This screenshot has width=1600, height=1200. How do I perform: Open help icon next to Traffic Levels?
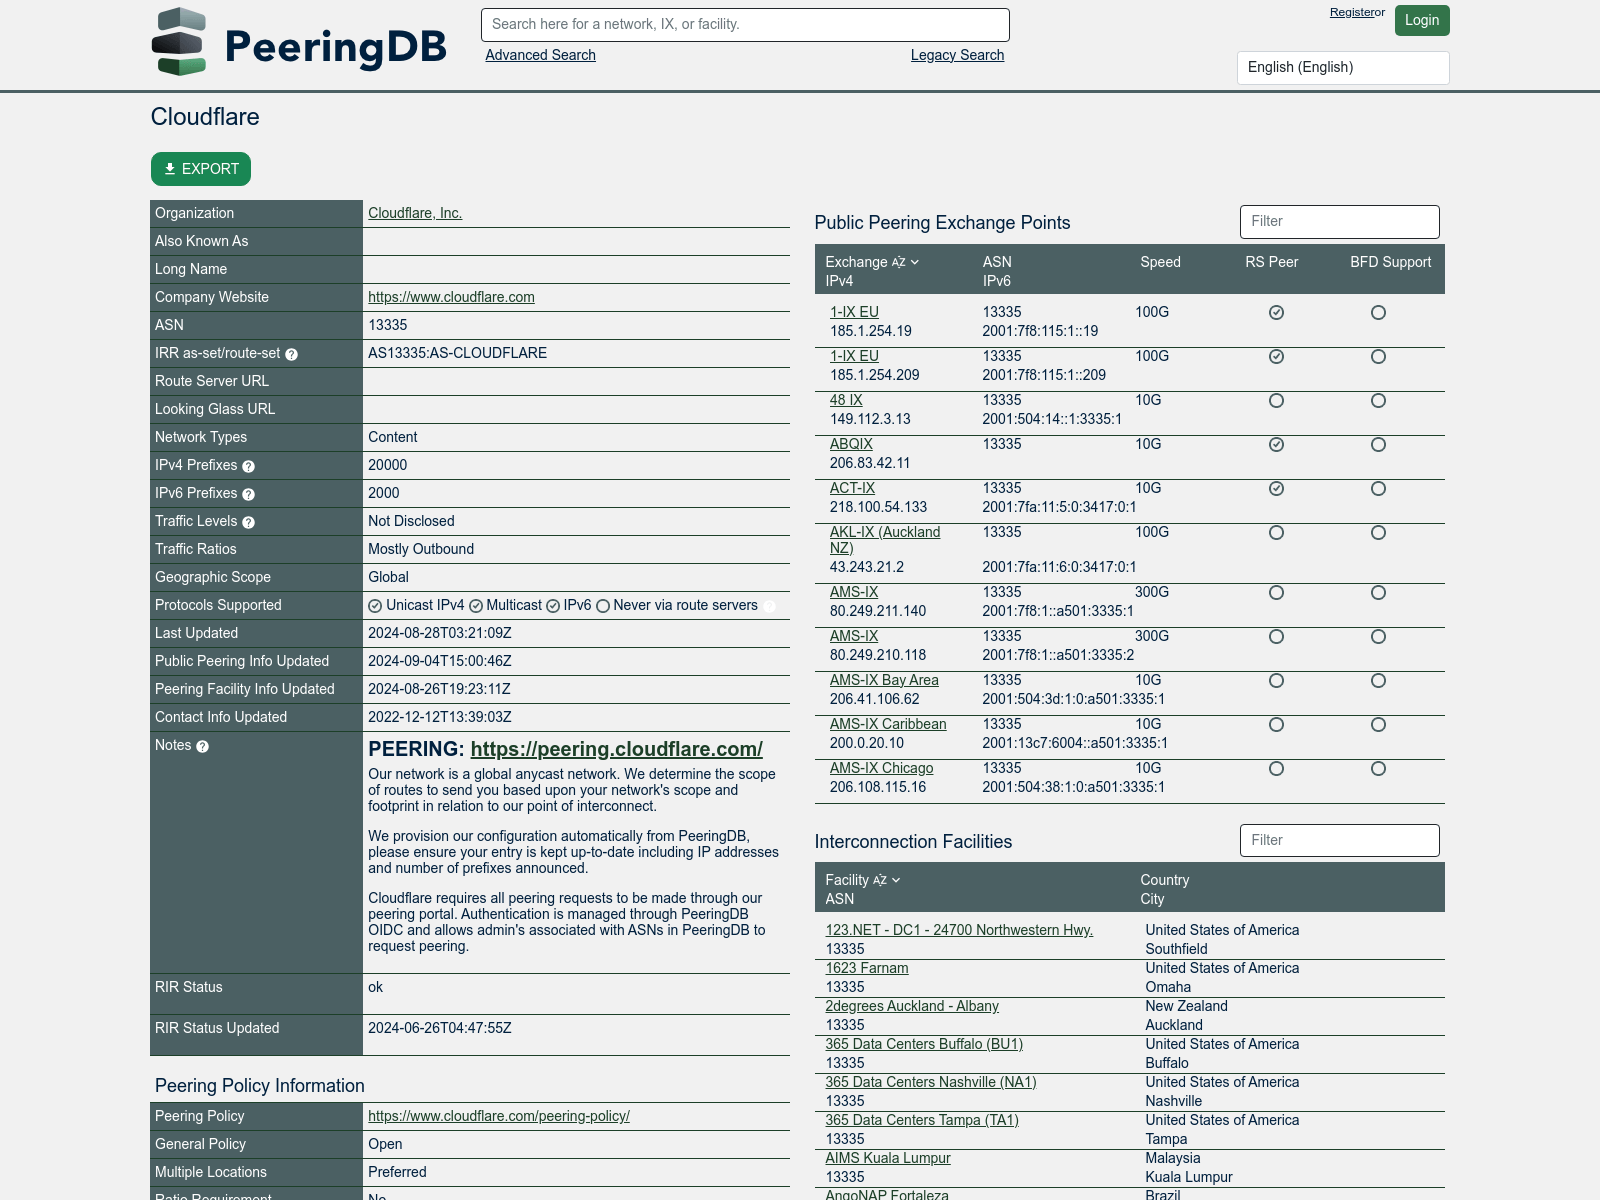click(x=248, y=522)
